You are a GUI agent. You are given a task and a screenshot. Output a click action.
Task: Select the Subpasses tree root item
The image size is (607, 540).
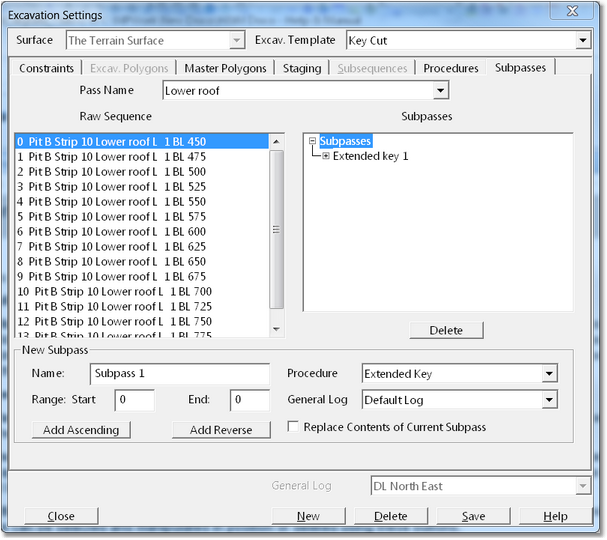pos(345,141)
